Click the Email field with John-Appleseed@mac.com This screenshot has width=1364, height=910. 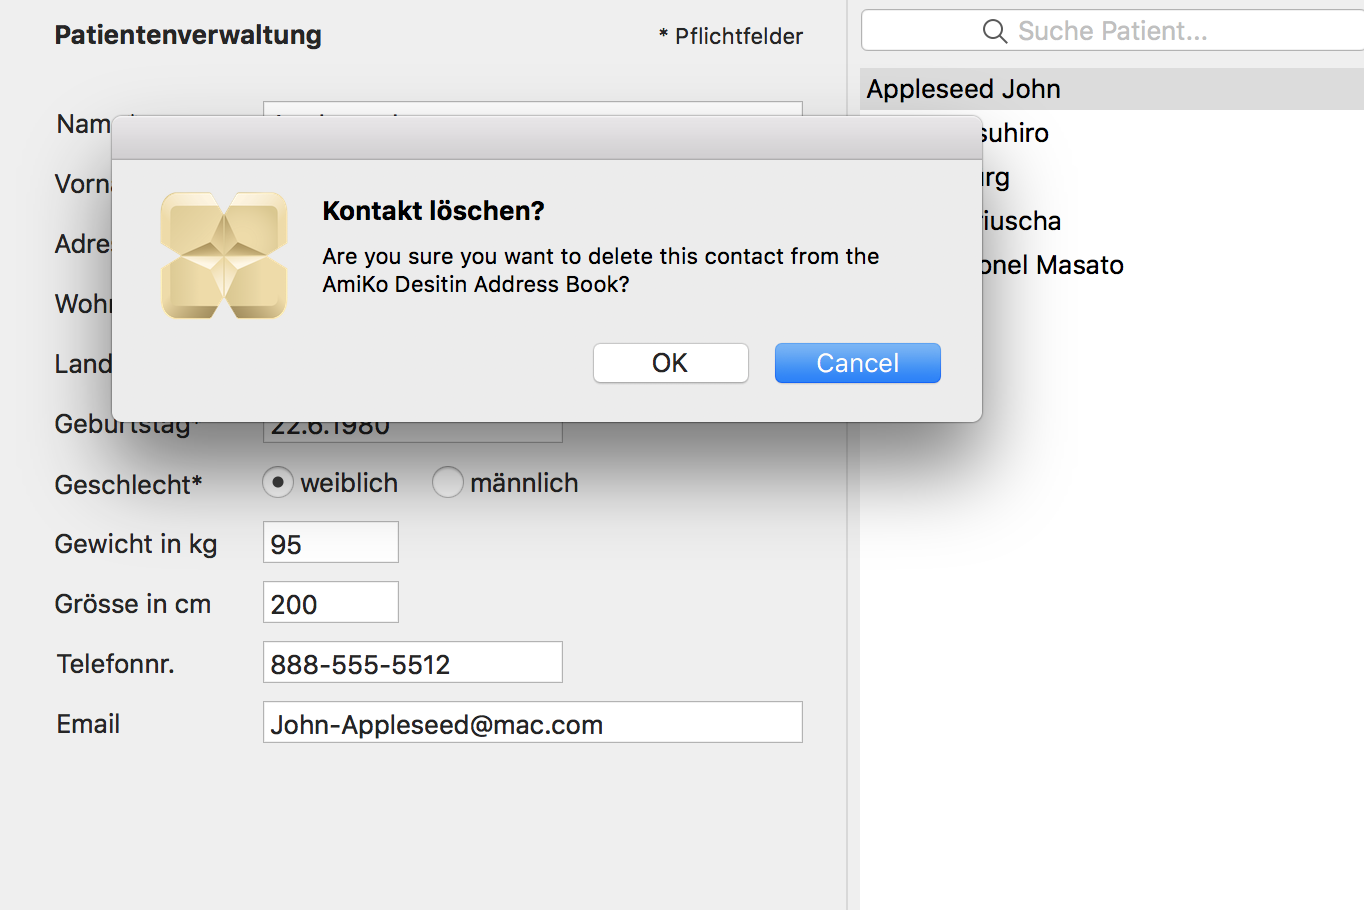pos(532,722)
